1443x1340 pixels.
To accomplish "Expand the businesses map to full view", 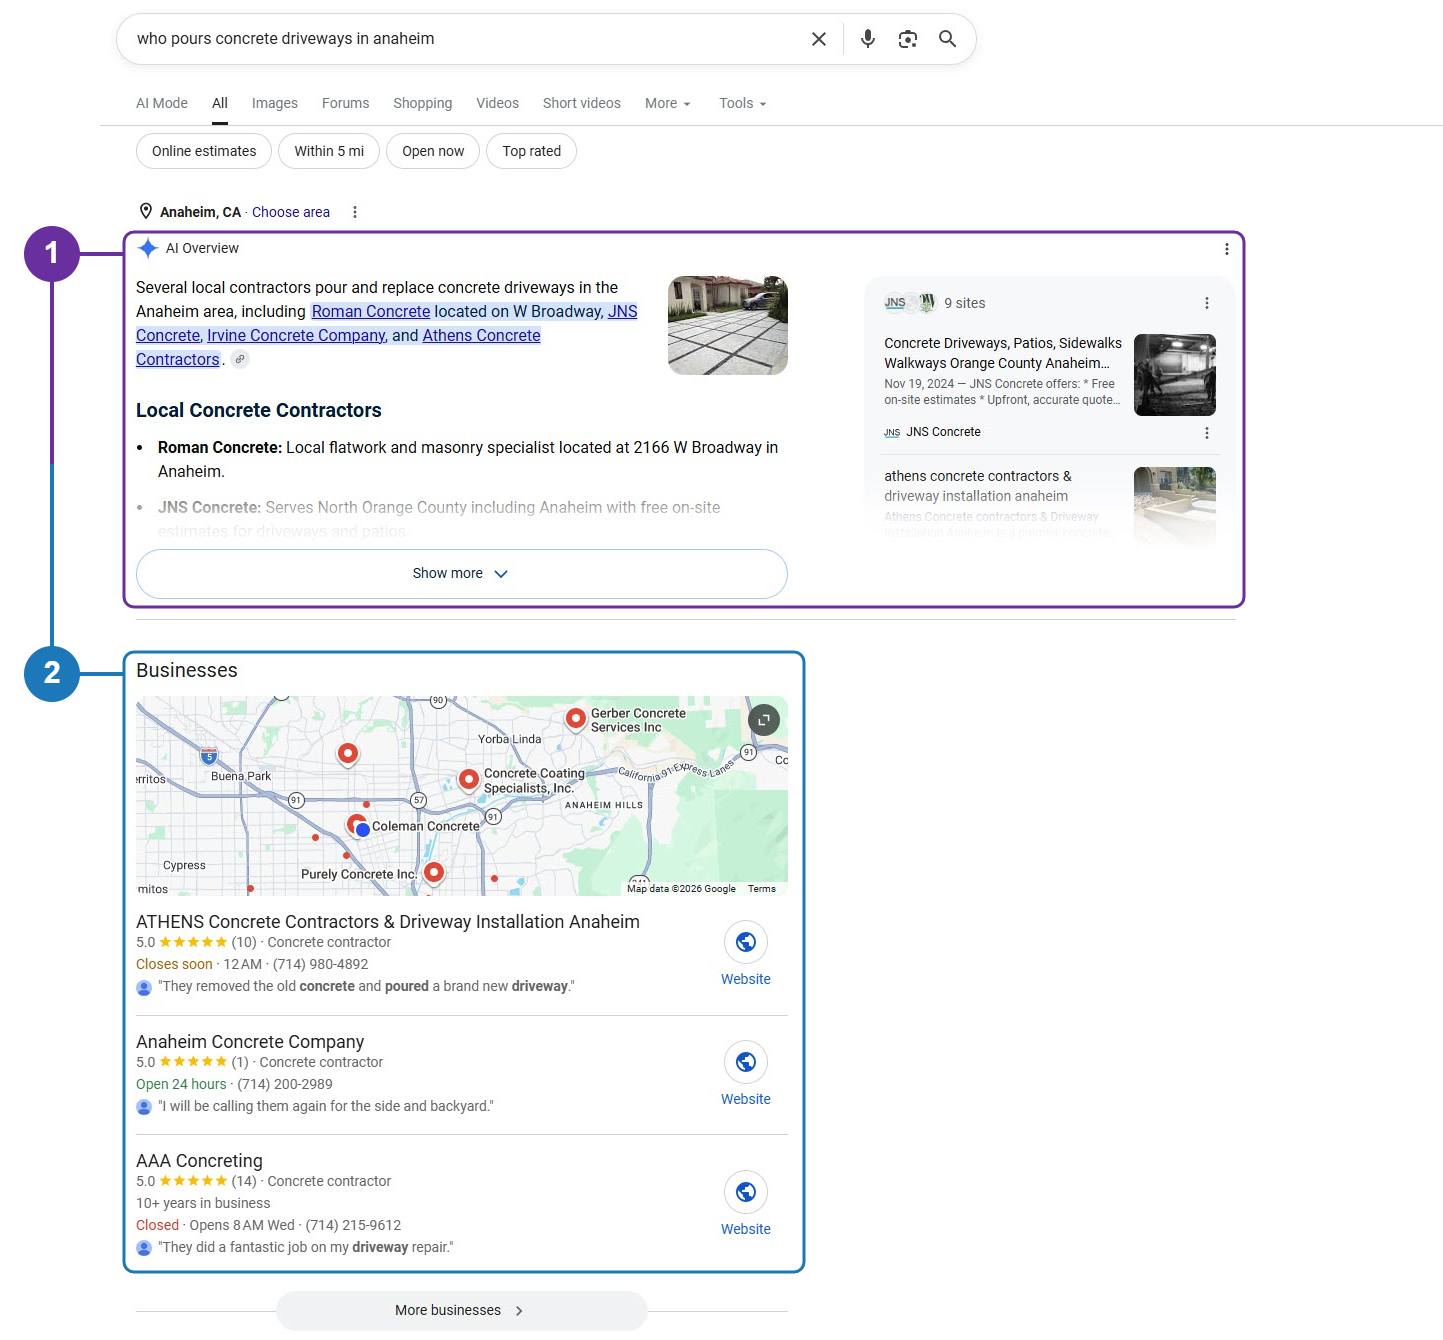I will click(764, 720).
